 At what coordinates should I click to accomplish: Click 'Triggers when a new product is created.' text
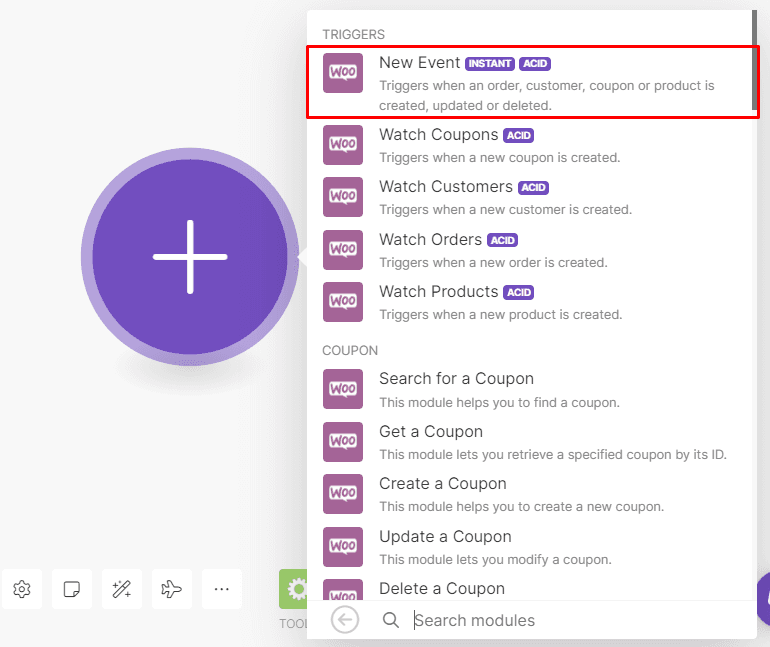click(x=501, y=315)
